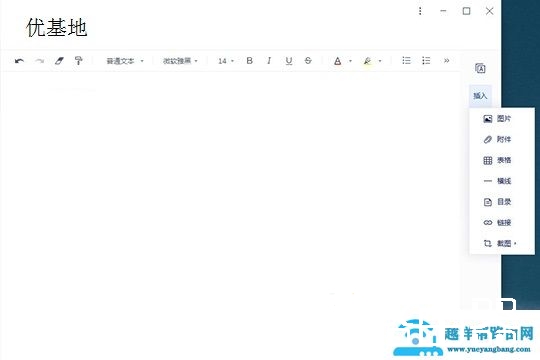Open the font size 14 dropdown

point(226,61)
